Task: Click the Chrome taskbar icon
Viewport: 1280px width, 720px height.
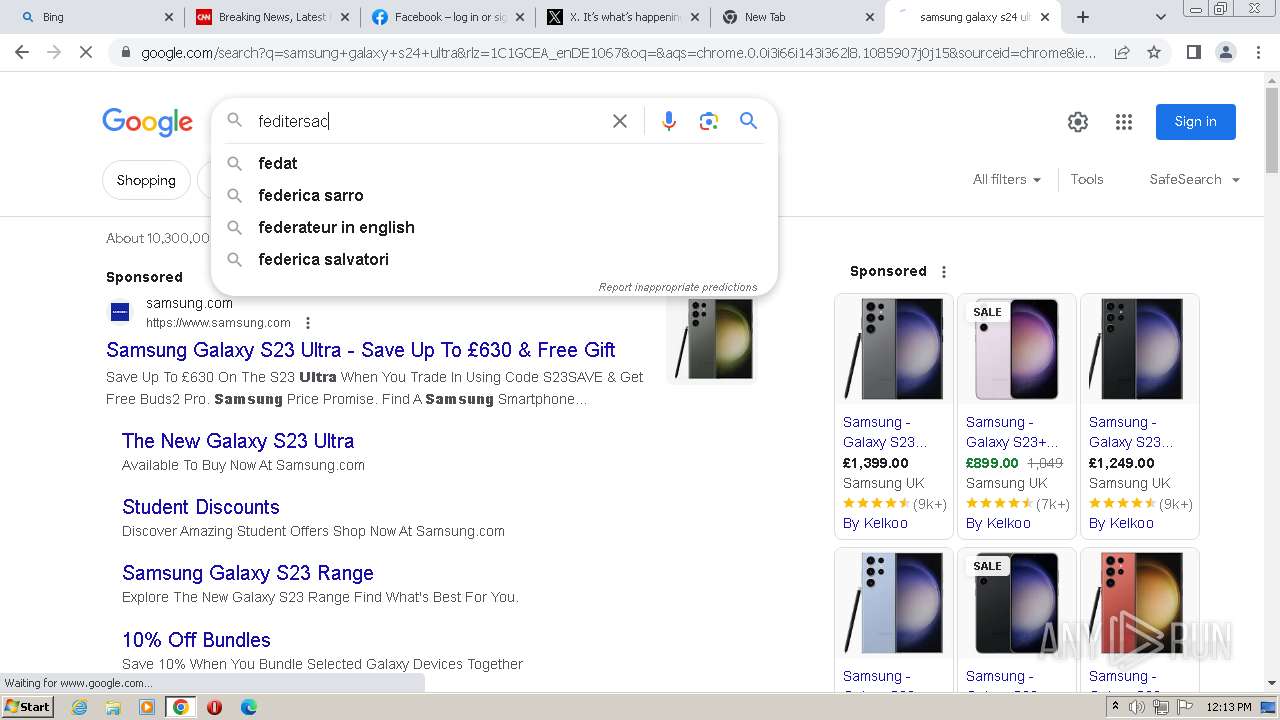Action: click(181, 707)
